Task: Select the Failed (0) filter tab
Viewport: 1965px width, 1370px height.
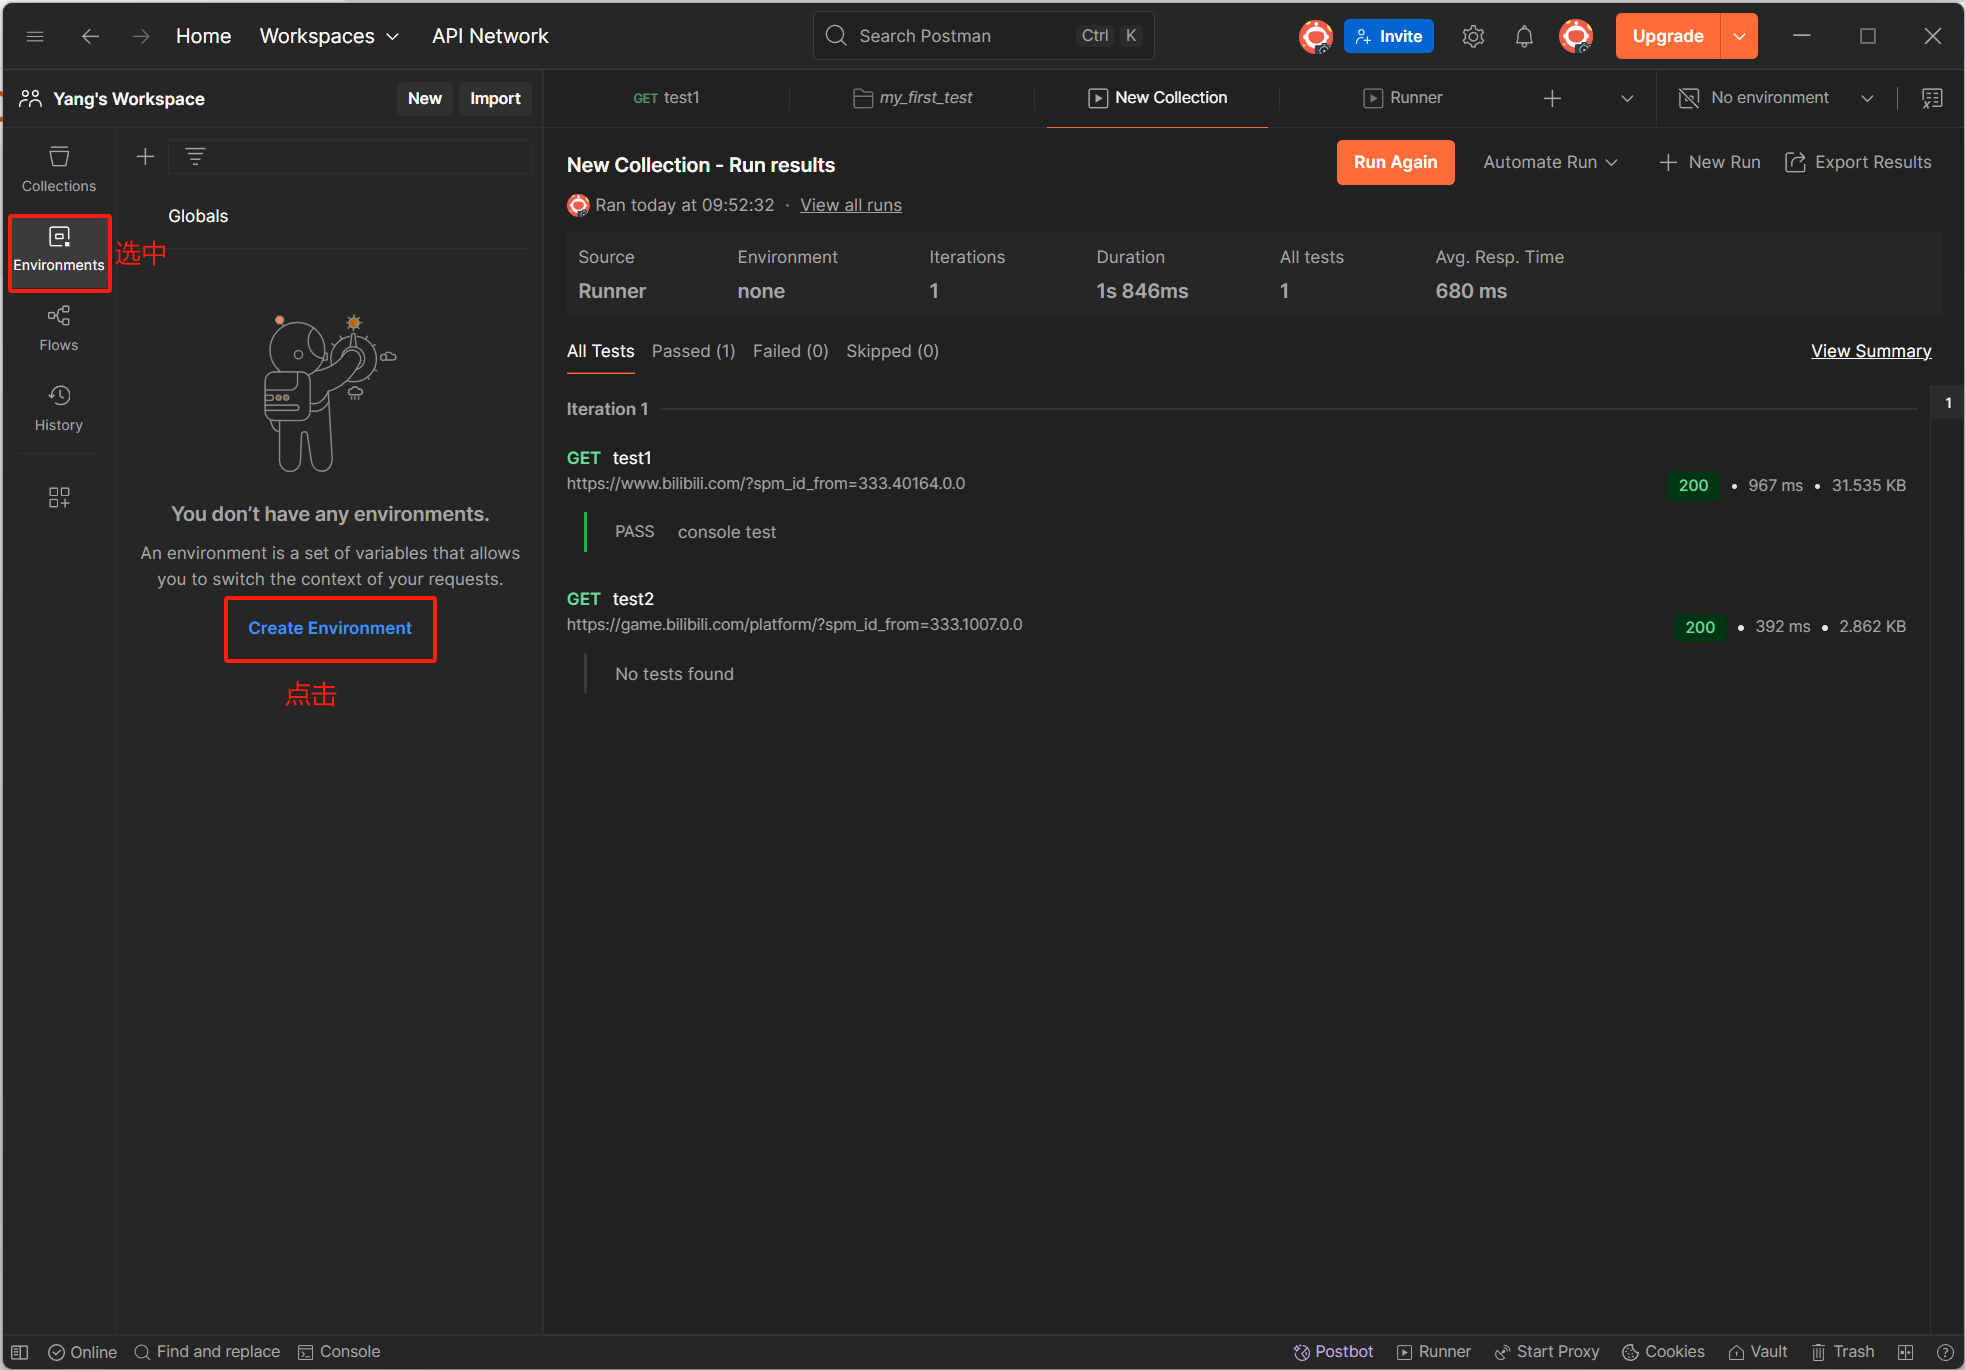Action: (790, 351)
